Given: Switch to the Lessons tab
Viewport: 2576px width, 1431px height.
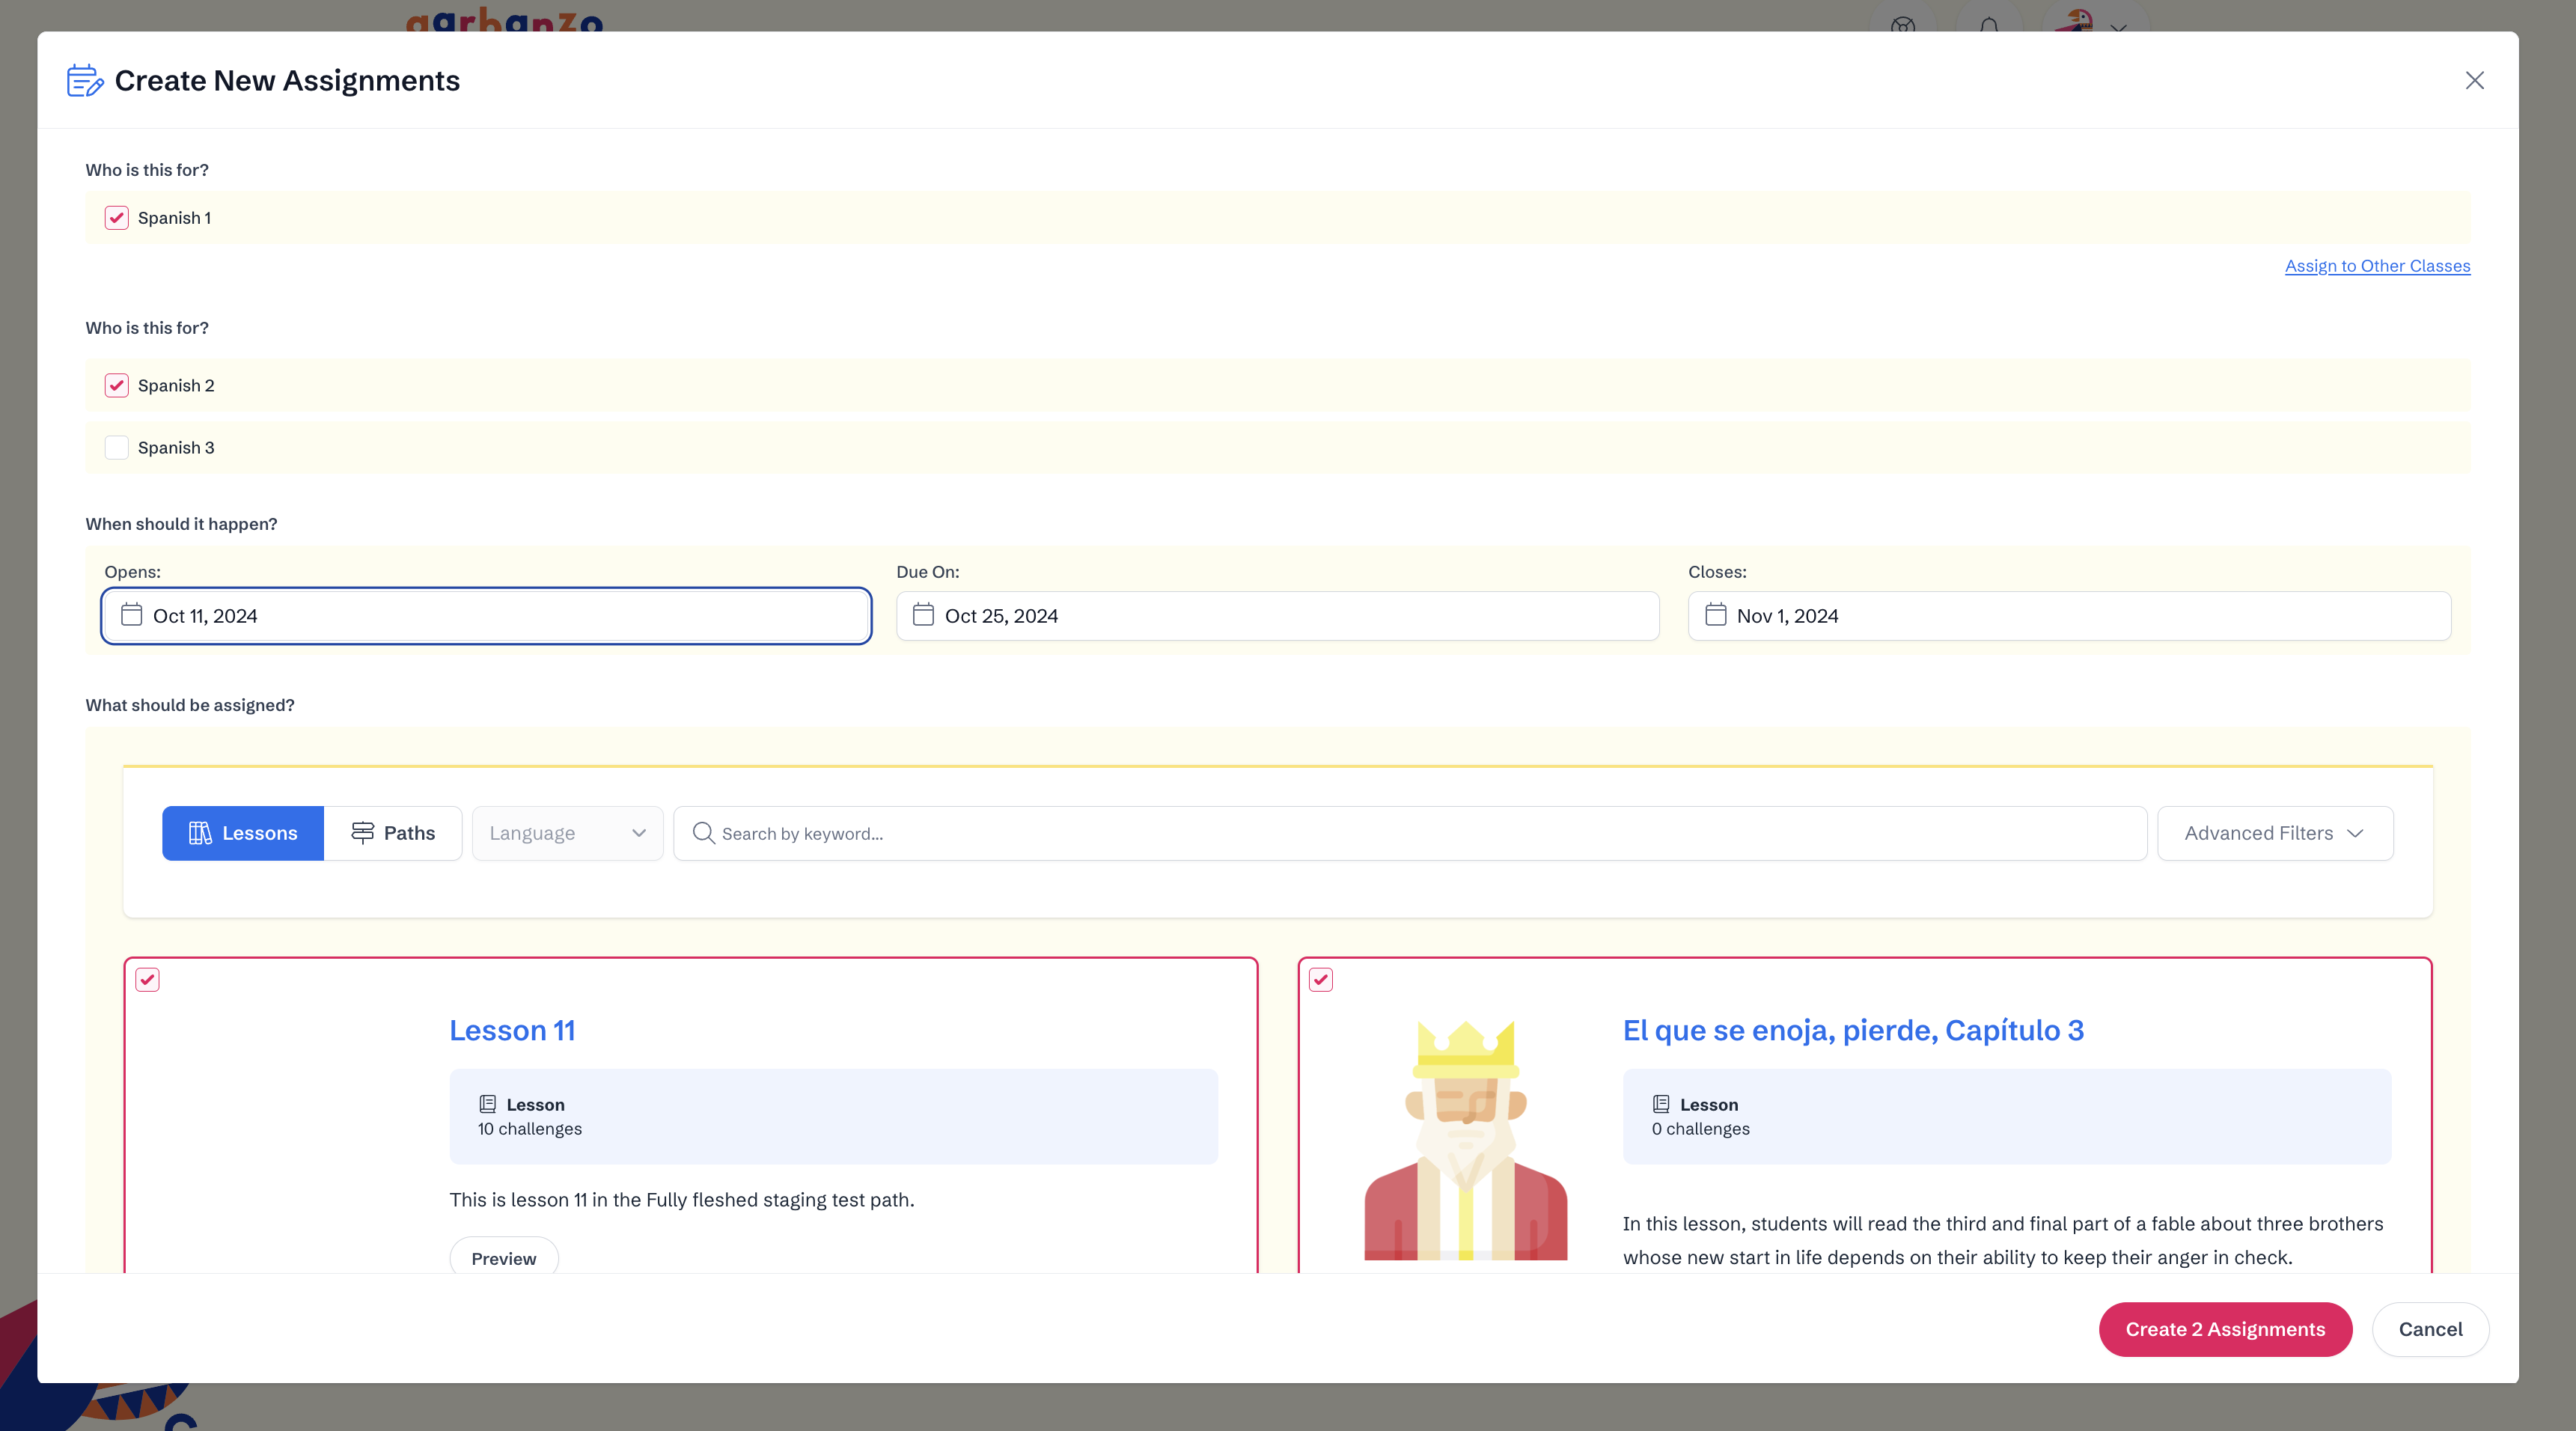Looking at the screenshot, I should tap(243, 833).
